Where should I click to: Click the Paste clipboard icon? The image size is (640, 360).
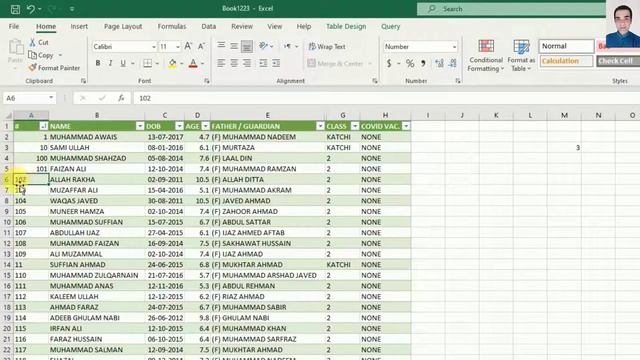pyautogui.click(x=16, y=47)
